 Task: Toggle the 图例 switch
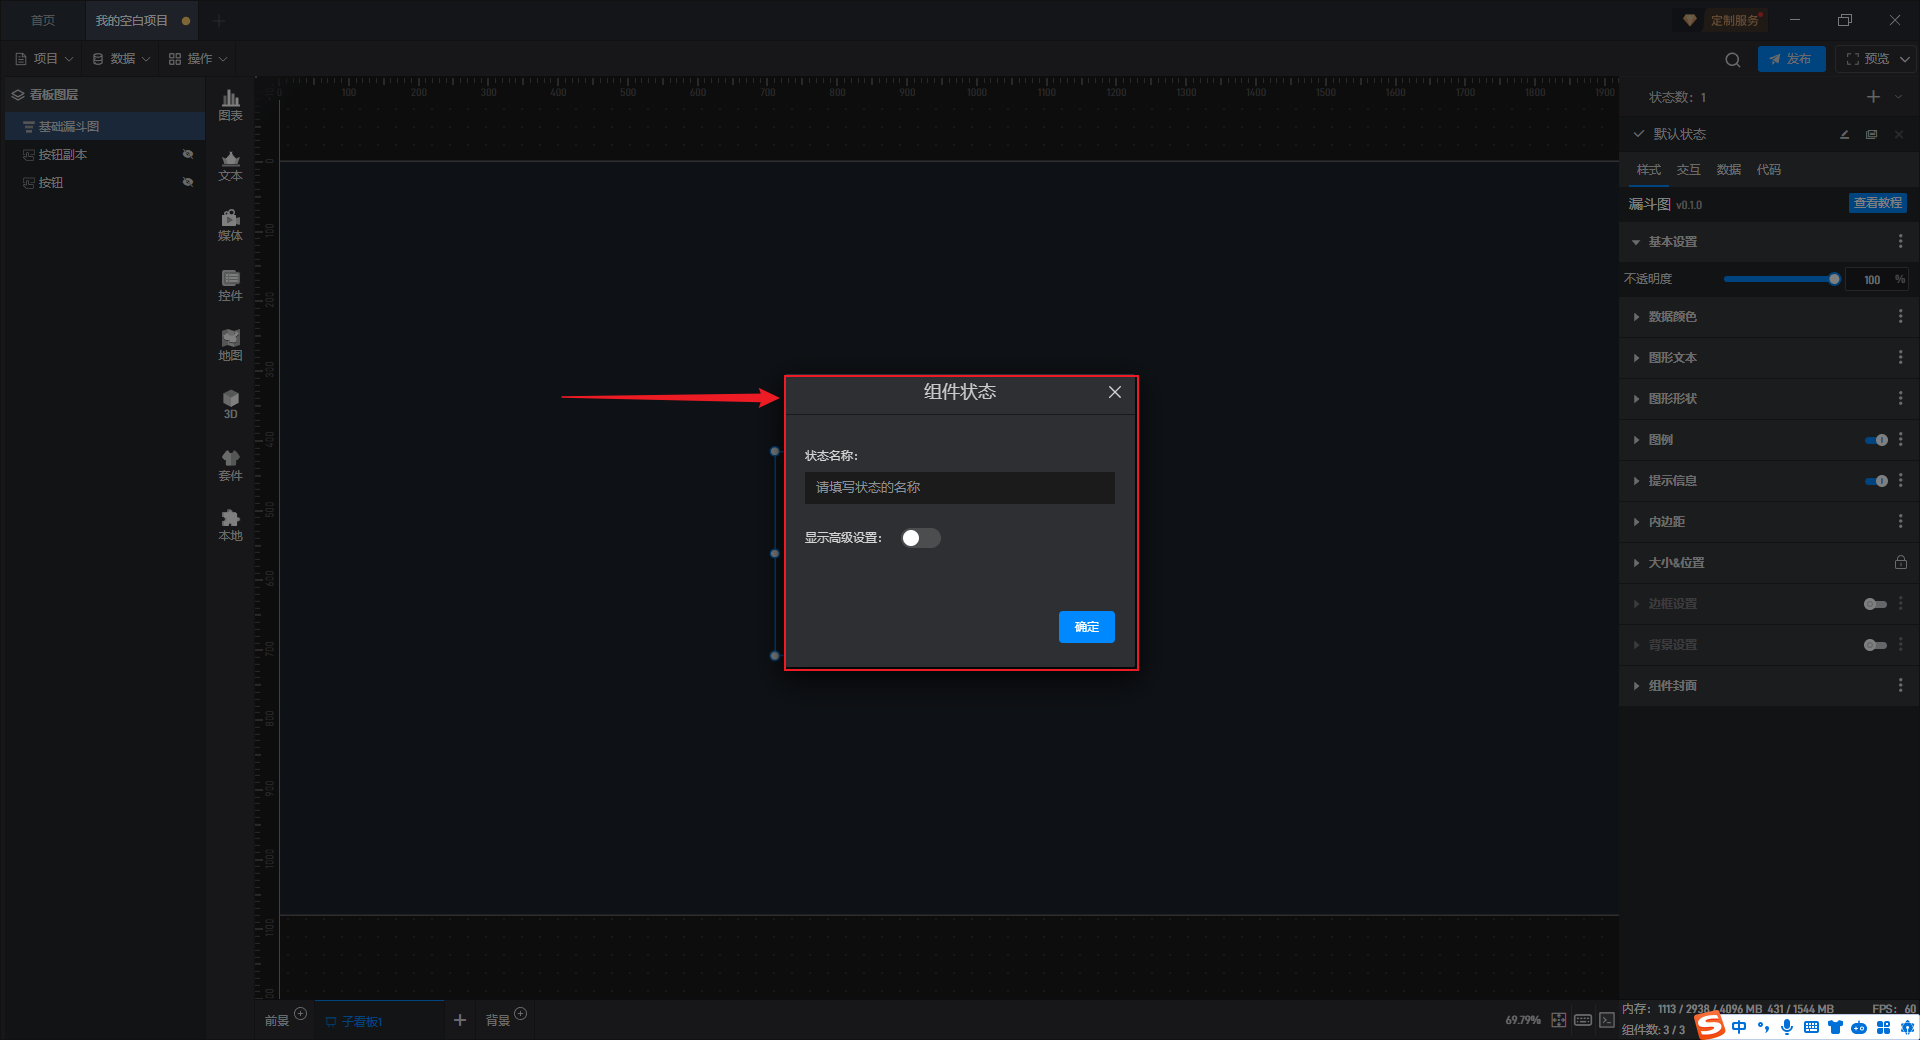(x=1876, y=440)
